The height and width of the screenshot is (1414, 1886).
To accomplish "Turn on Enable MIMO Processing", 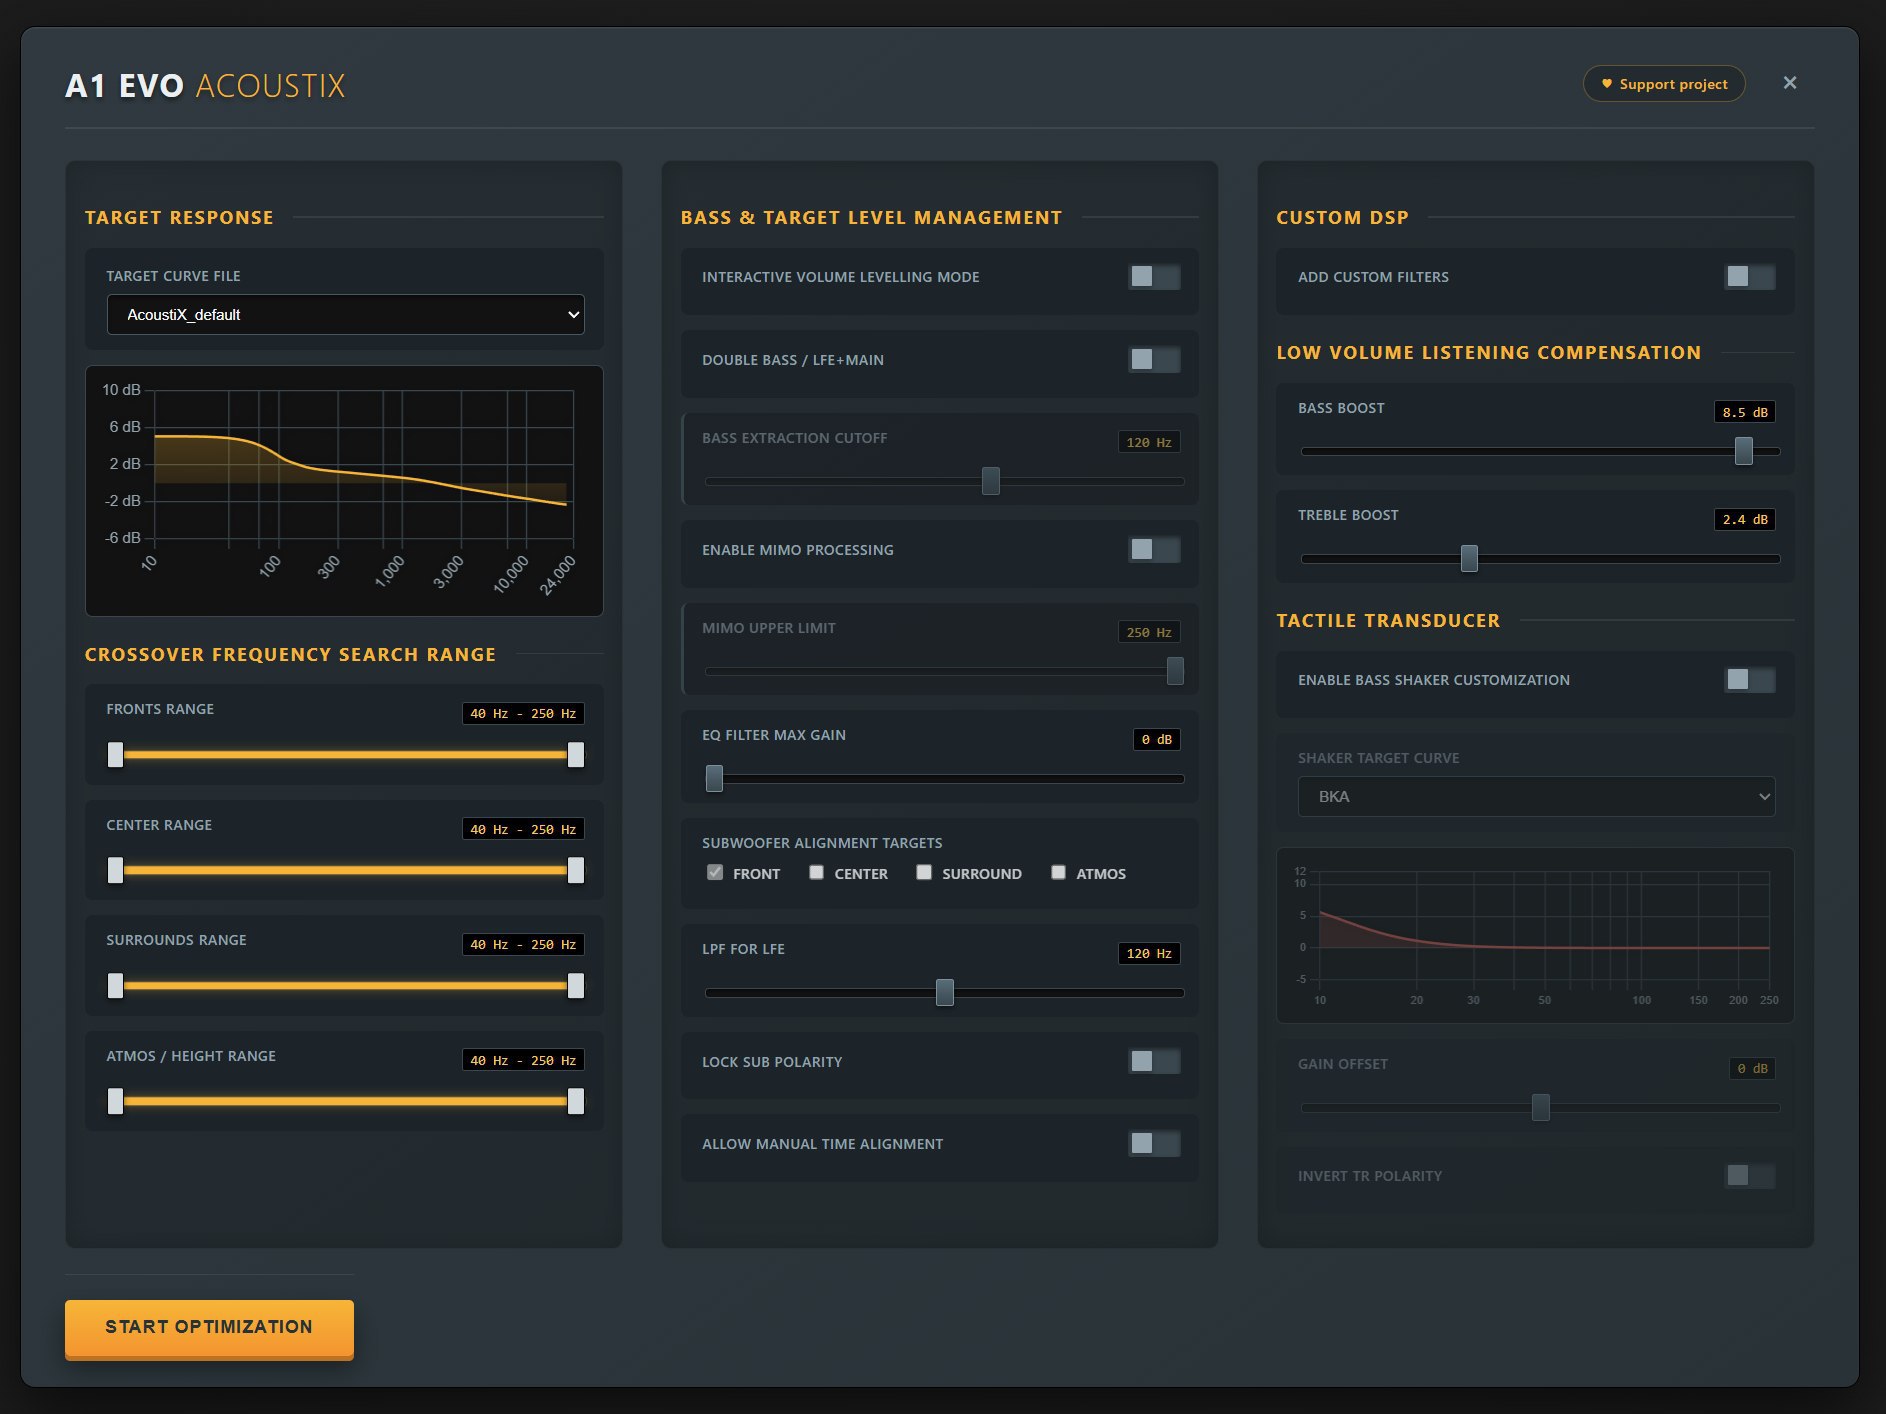I will [x=1153, y=550].
